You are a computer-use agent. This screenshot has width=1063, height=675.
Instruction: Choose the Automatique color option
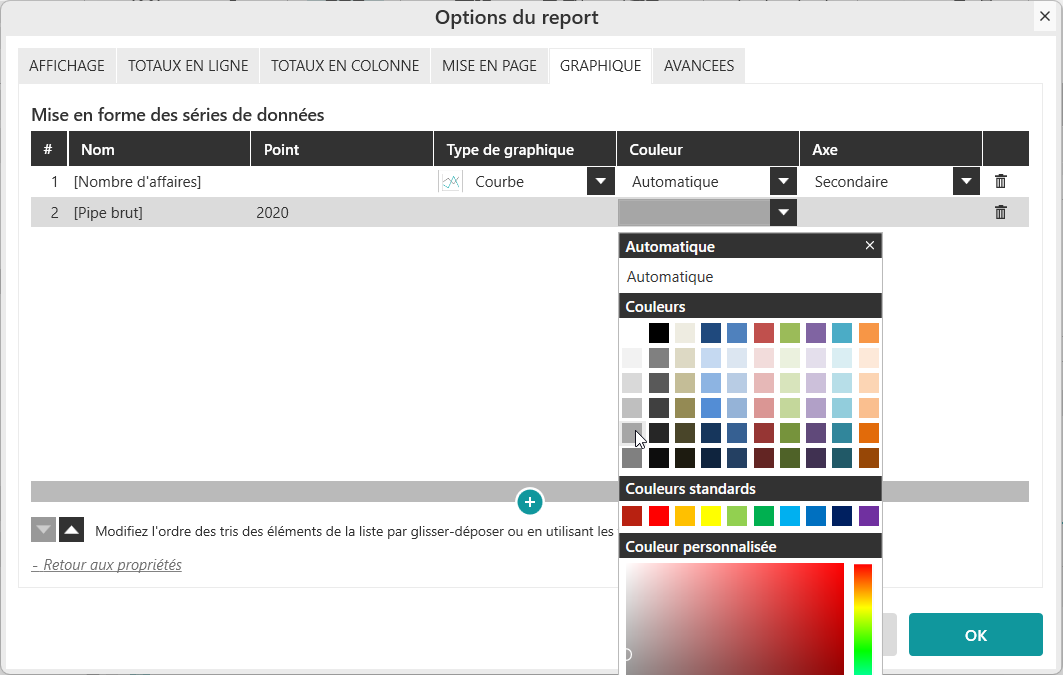coord(670,277)
